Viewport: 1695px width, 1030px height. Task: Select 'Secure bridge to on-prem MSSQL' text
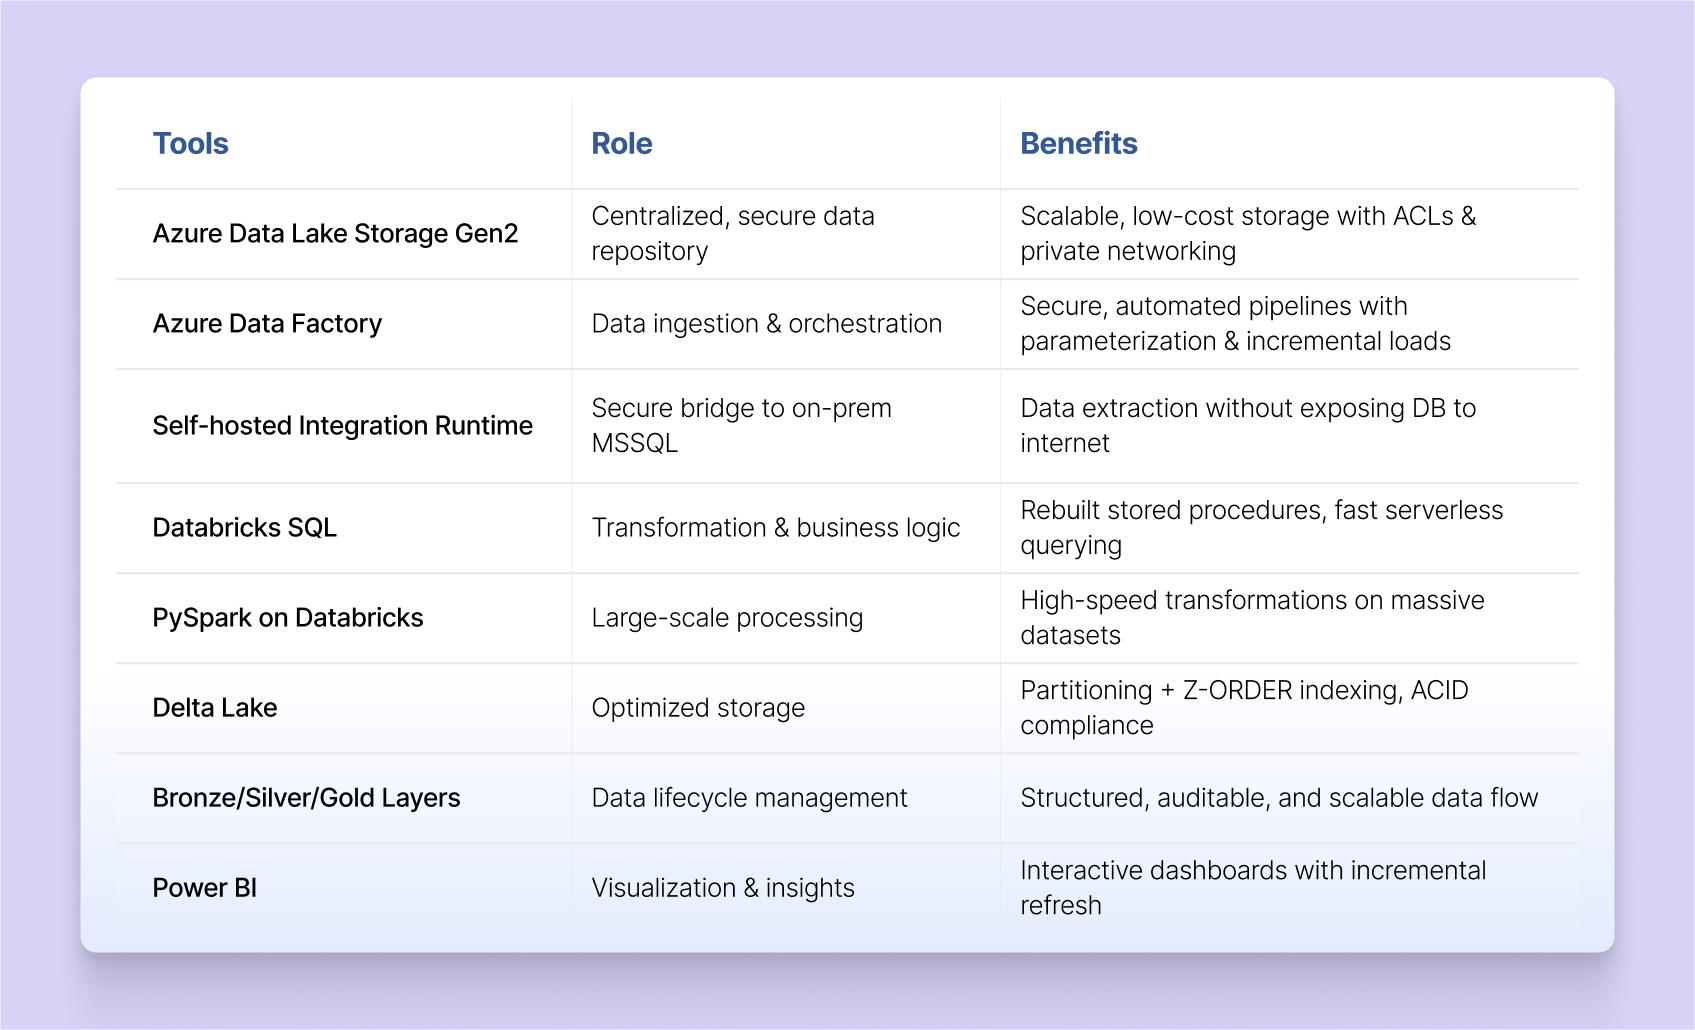pos(741,426)
